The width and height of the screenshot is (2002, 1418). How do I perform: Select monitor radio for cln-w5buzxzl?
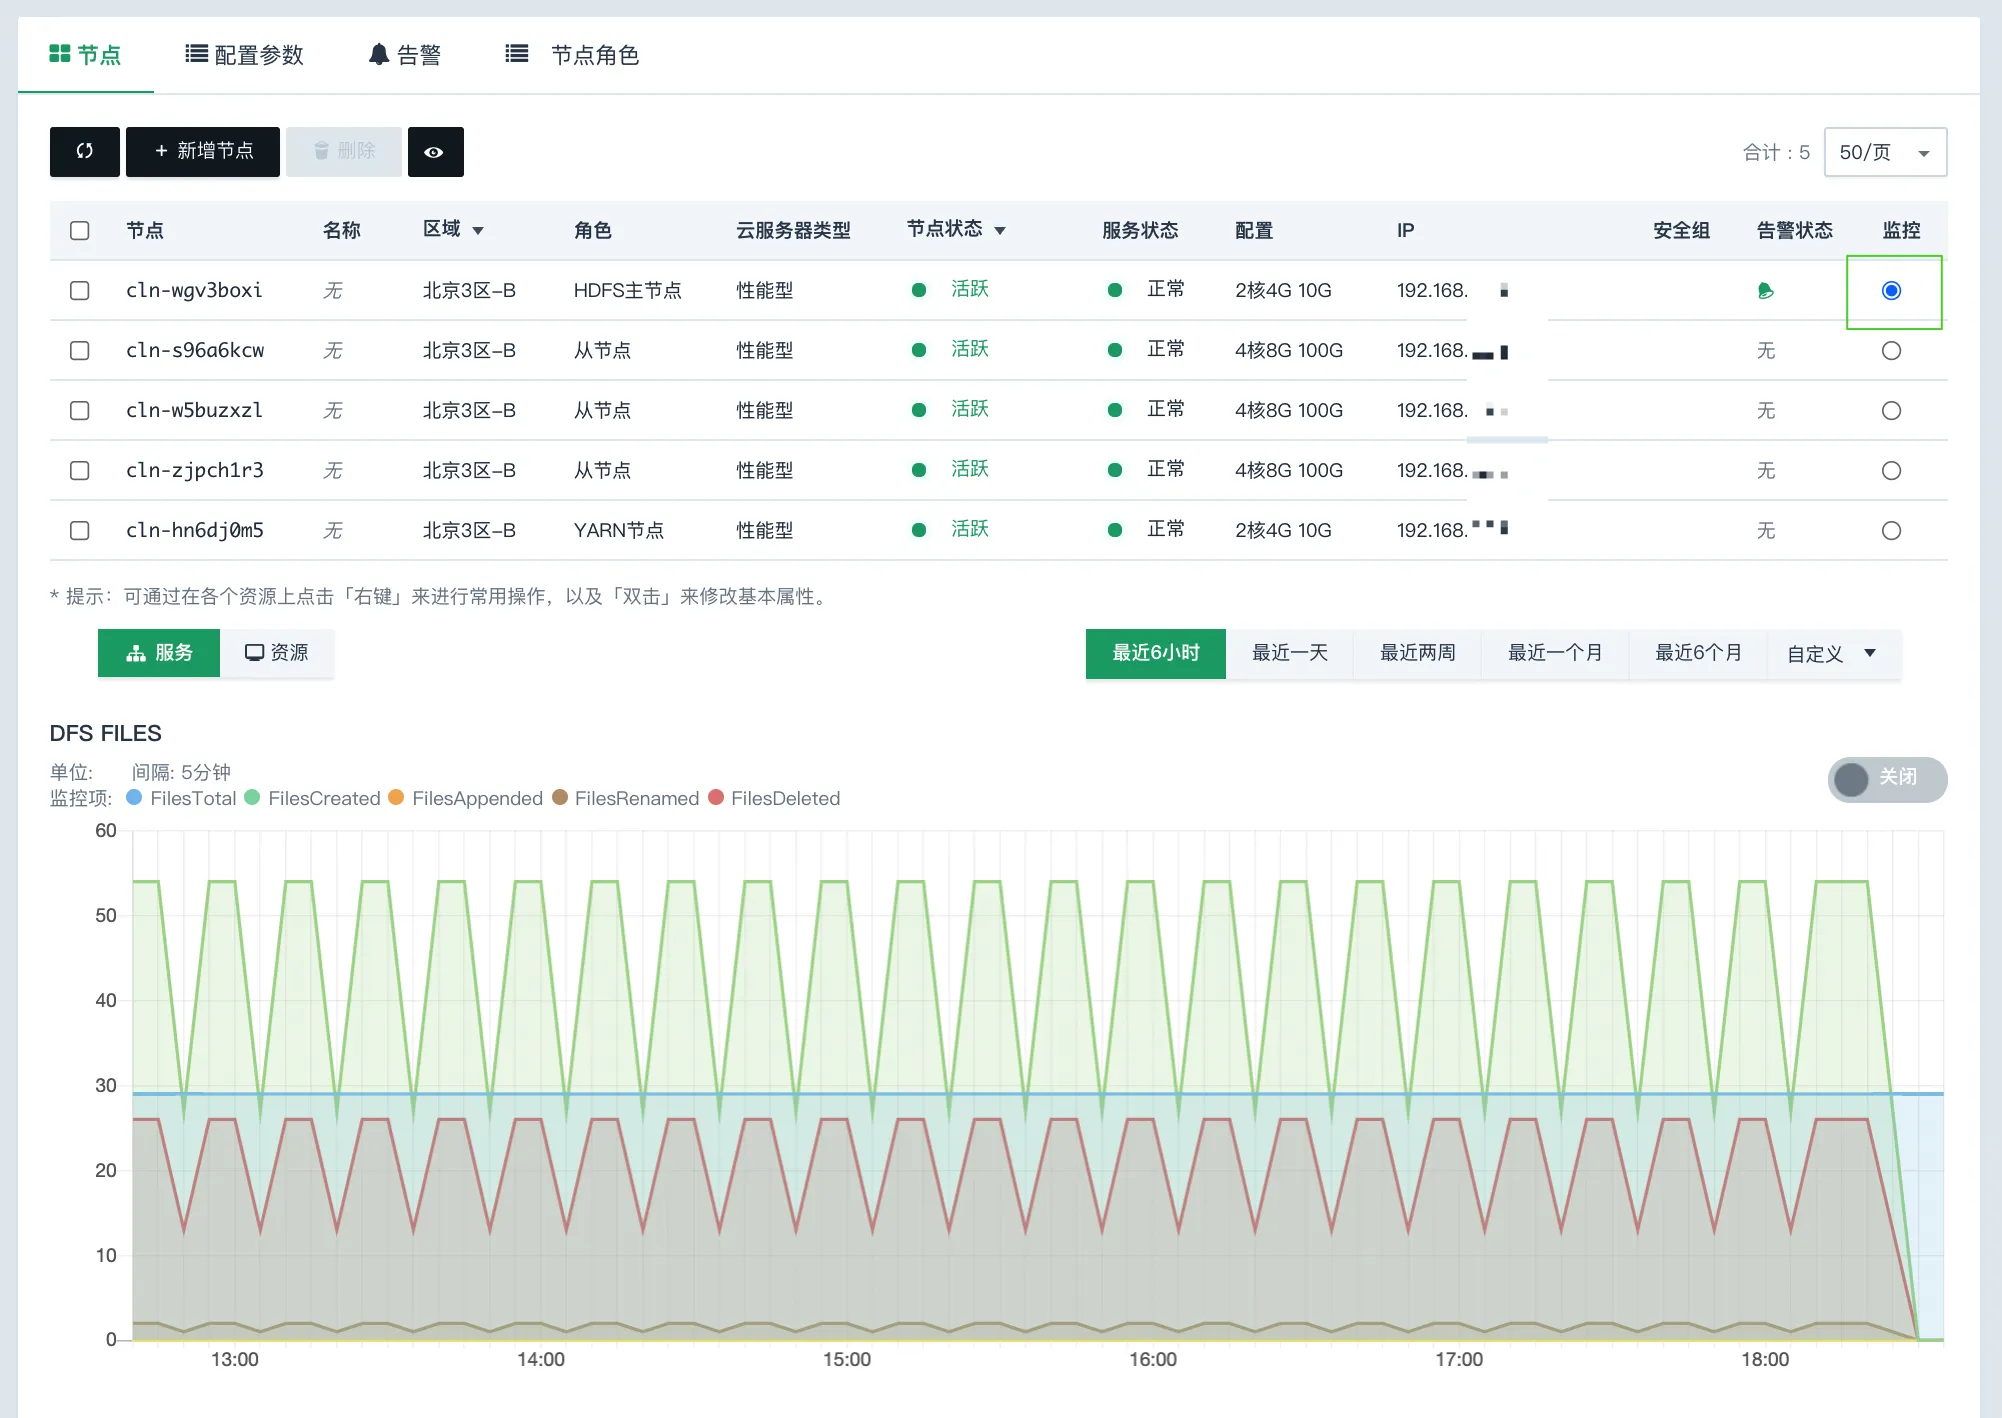point(1891,411)
